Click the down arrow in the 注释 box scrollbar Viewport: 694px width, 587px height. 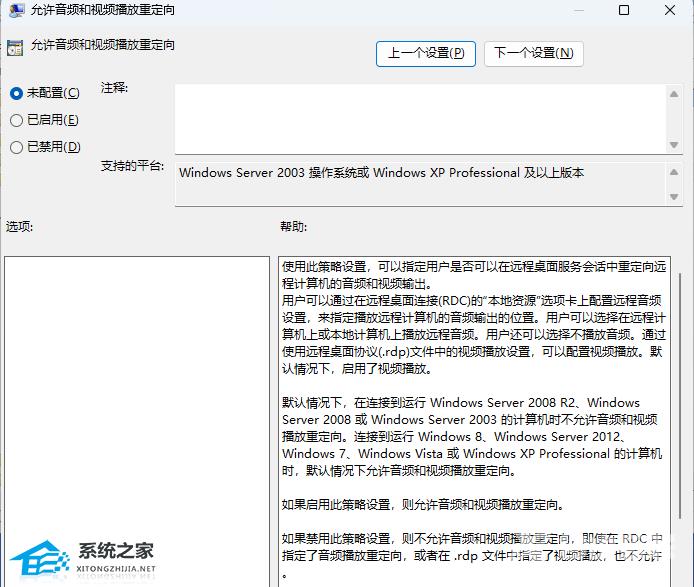tap(674, 144)
